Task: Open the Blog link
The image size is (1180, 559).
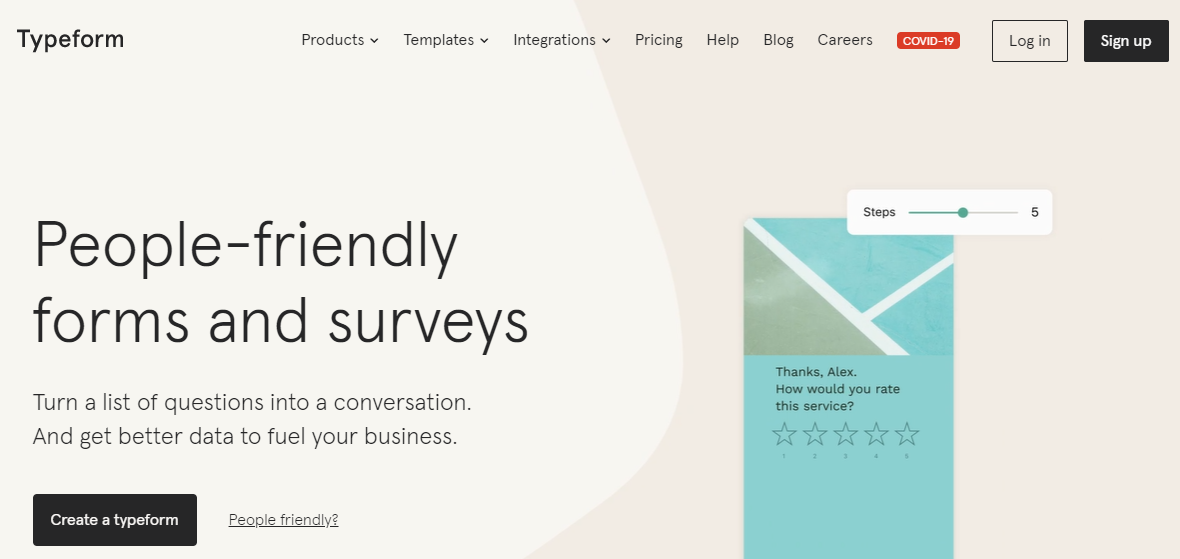Action: click(778, 40)
